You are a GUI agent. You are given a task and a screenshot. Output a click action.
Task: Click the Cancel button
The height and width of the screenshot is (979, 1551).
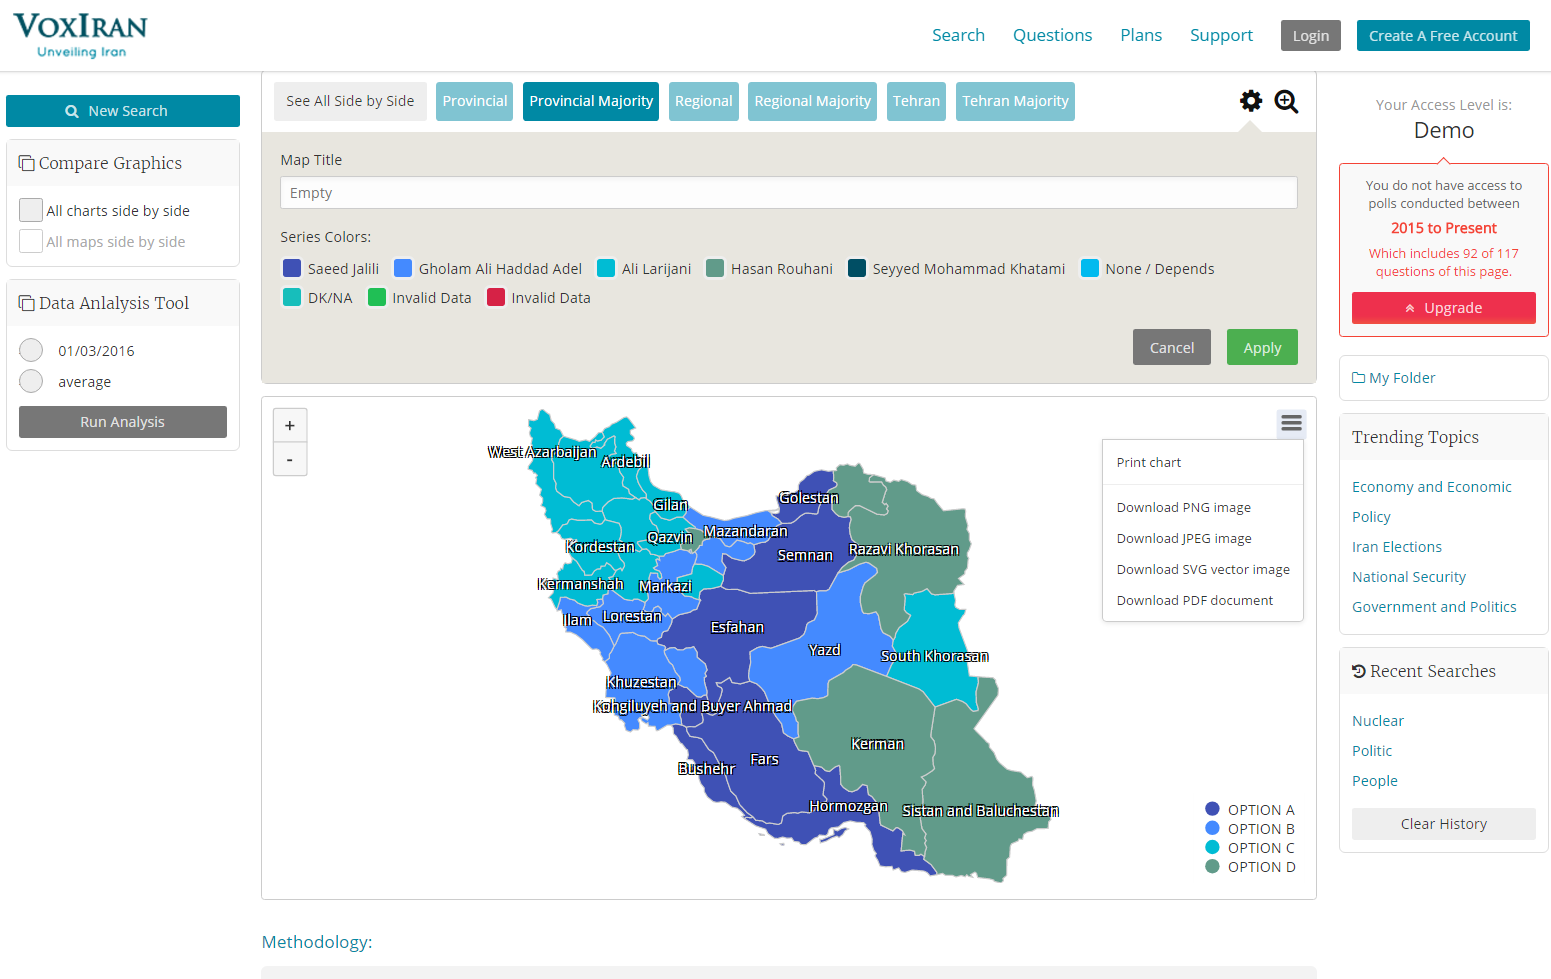coord(1172,347)
